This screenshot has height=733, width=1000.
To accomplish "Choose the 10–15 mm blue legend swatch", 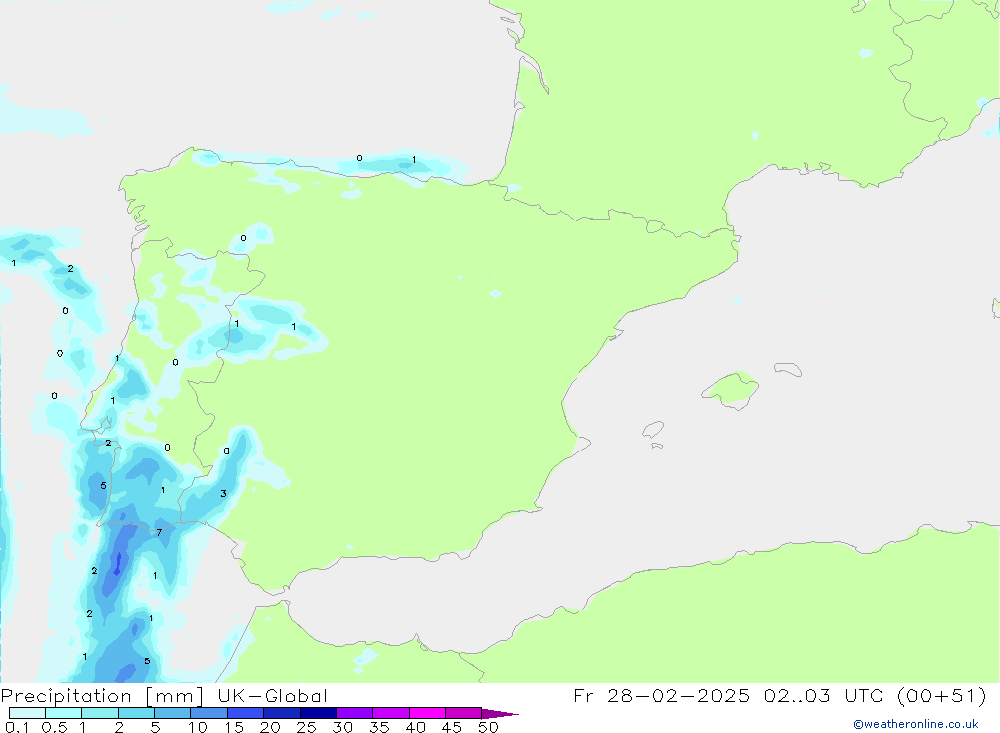I will tap(209, 713).
